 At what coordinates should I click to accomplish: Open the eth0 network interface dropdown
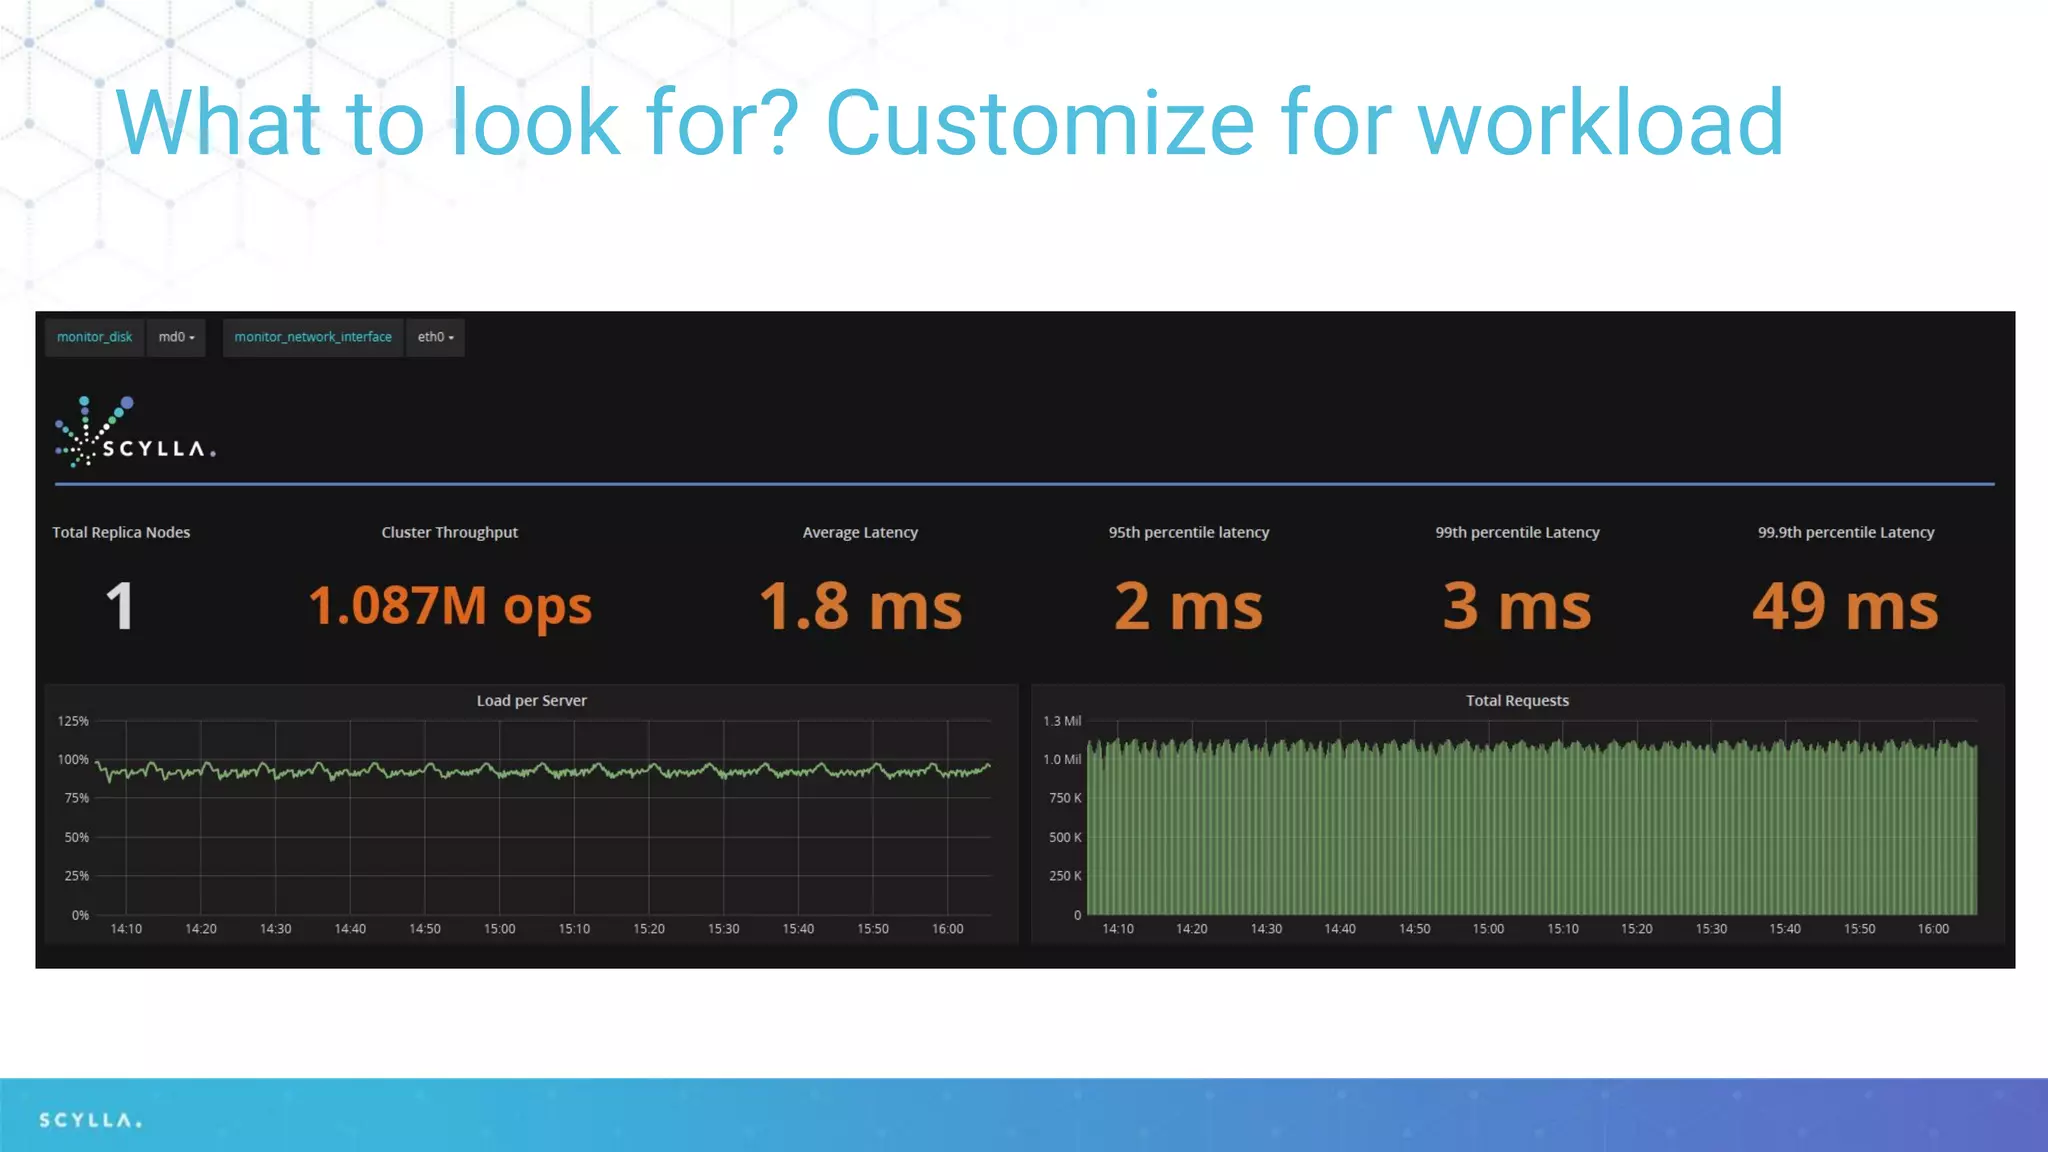[435, 337]
